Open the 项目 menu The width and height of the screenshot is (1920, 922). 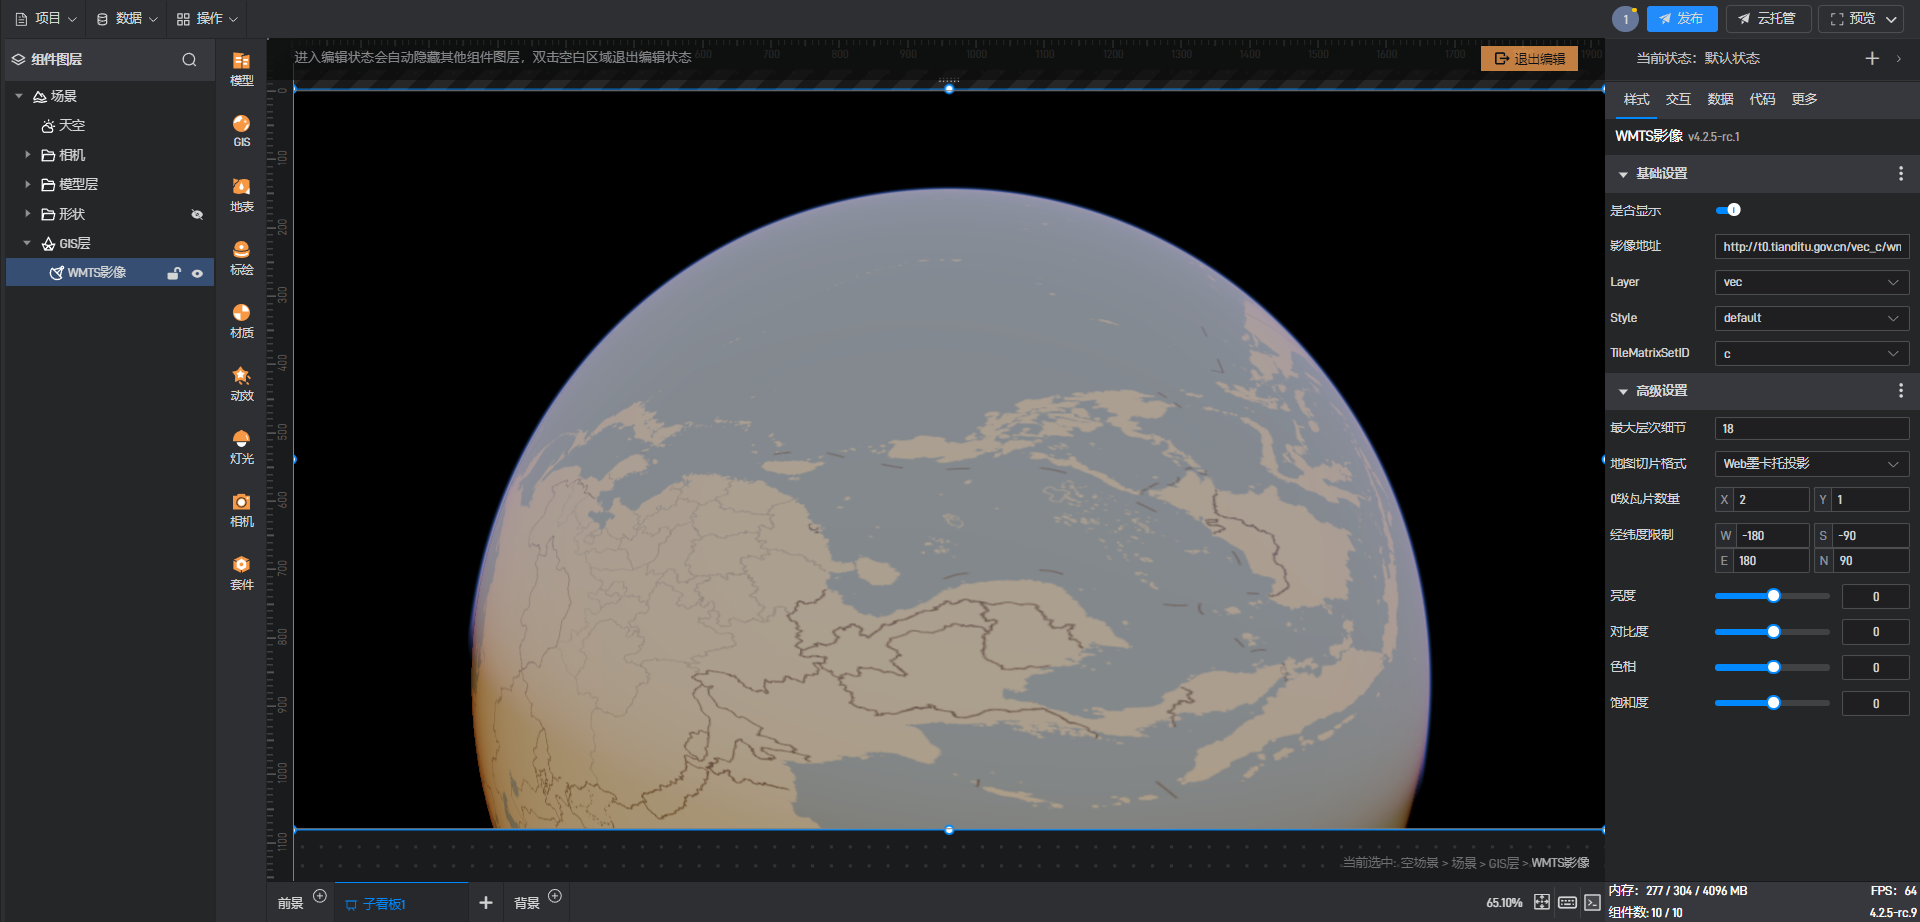click(46, 19)
